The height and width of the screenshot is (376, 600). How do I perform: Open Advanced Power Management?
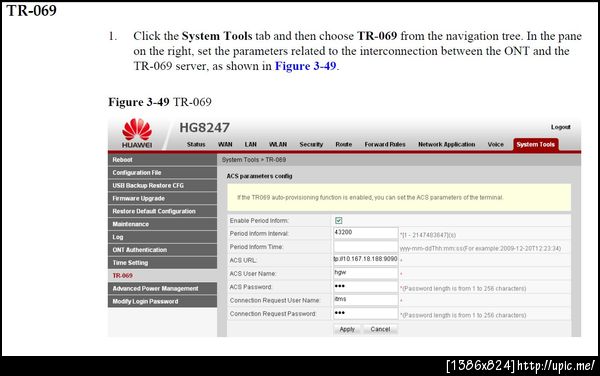[x=162, y=288]
